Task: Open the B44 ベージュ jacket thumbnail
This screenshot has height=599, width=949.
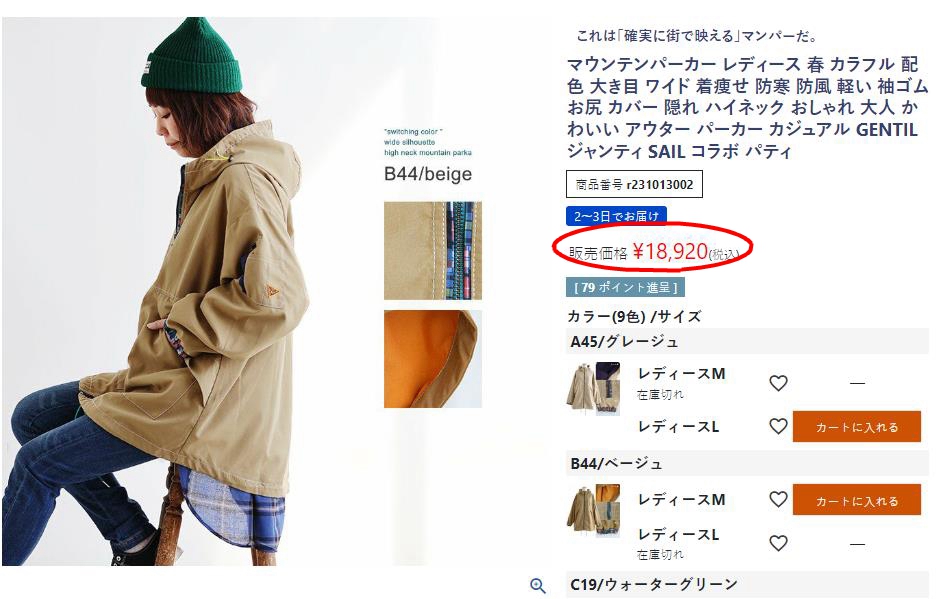Action: pos(594,511)
